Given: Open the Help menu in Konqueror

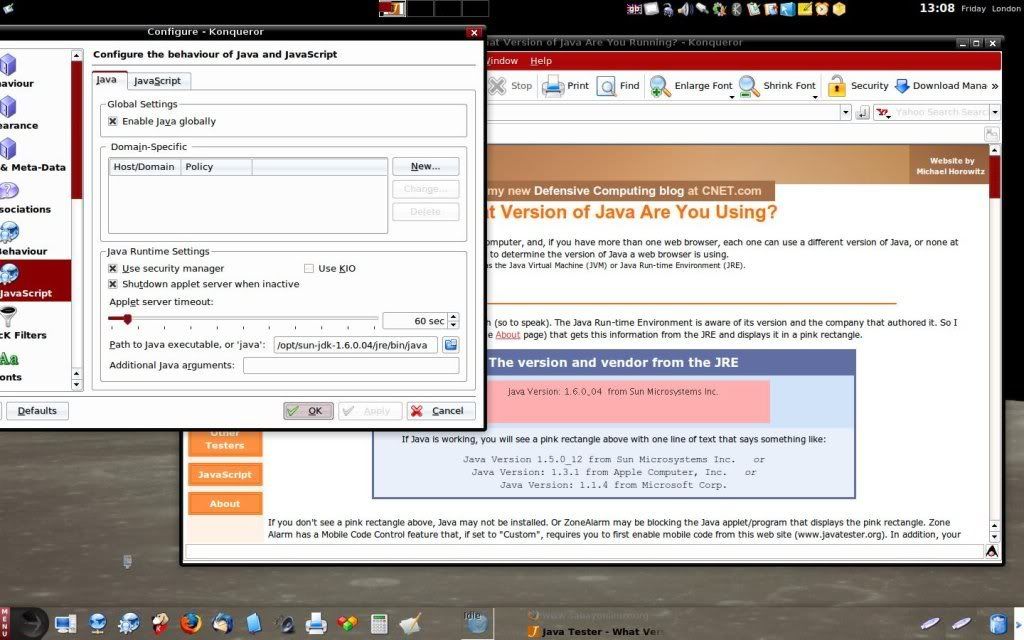Looking at the screenshot, I should [541, 61].
